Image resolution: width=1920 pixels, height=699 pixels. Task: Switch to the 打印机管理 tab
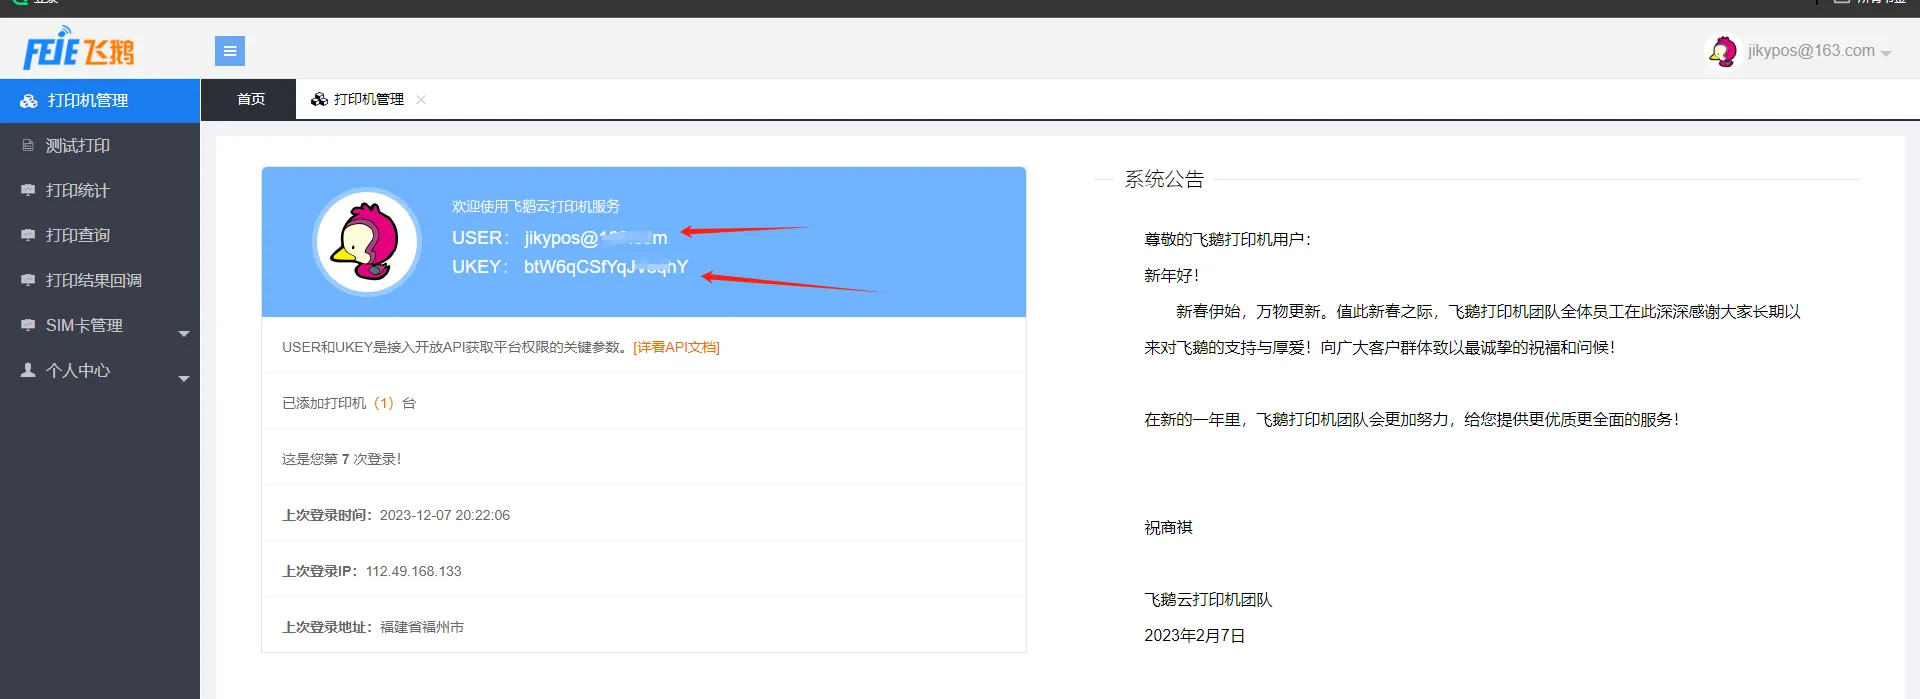pyautogui.click(x=367, y=99)
